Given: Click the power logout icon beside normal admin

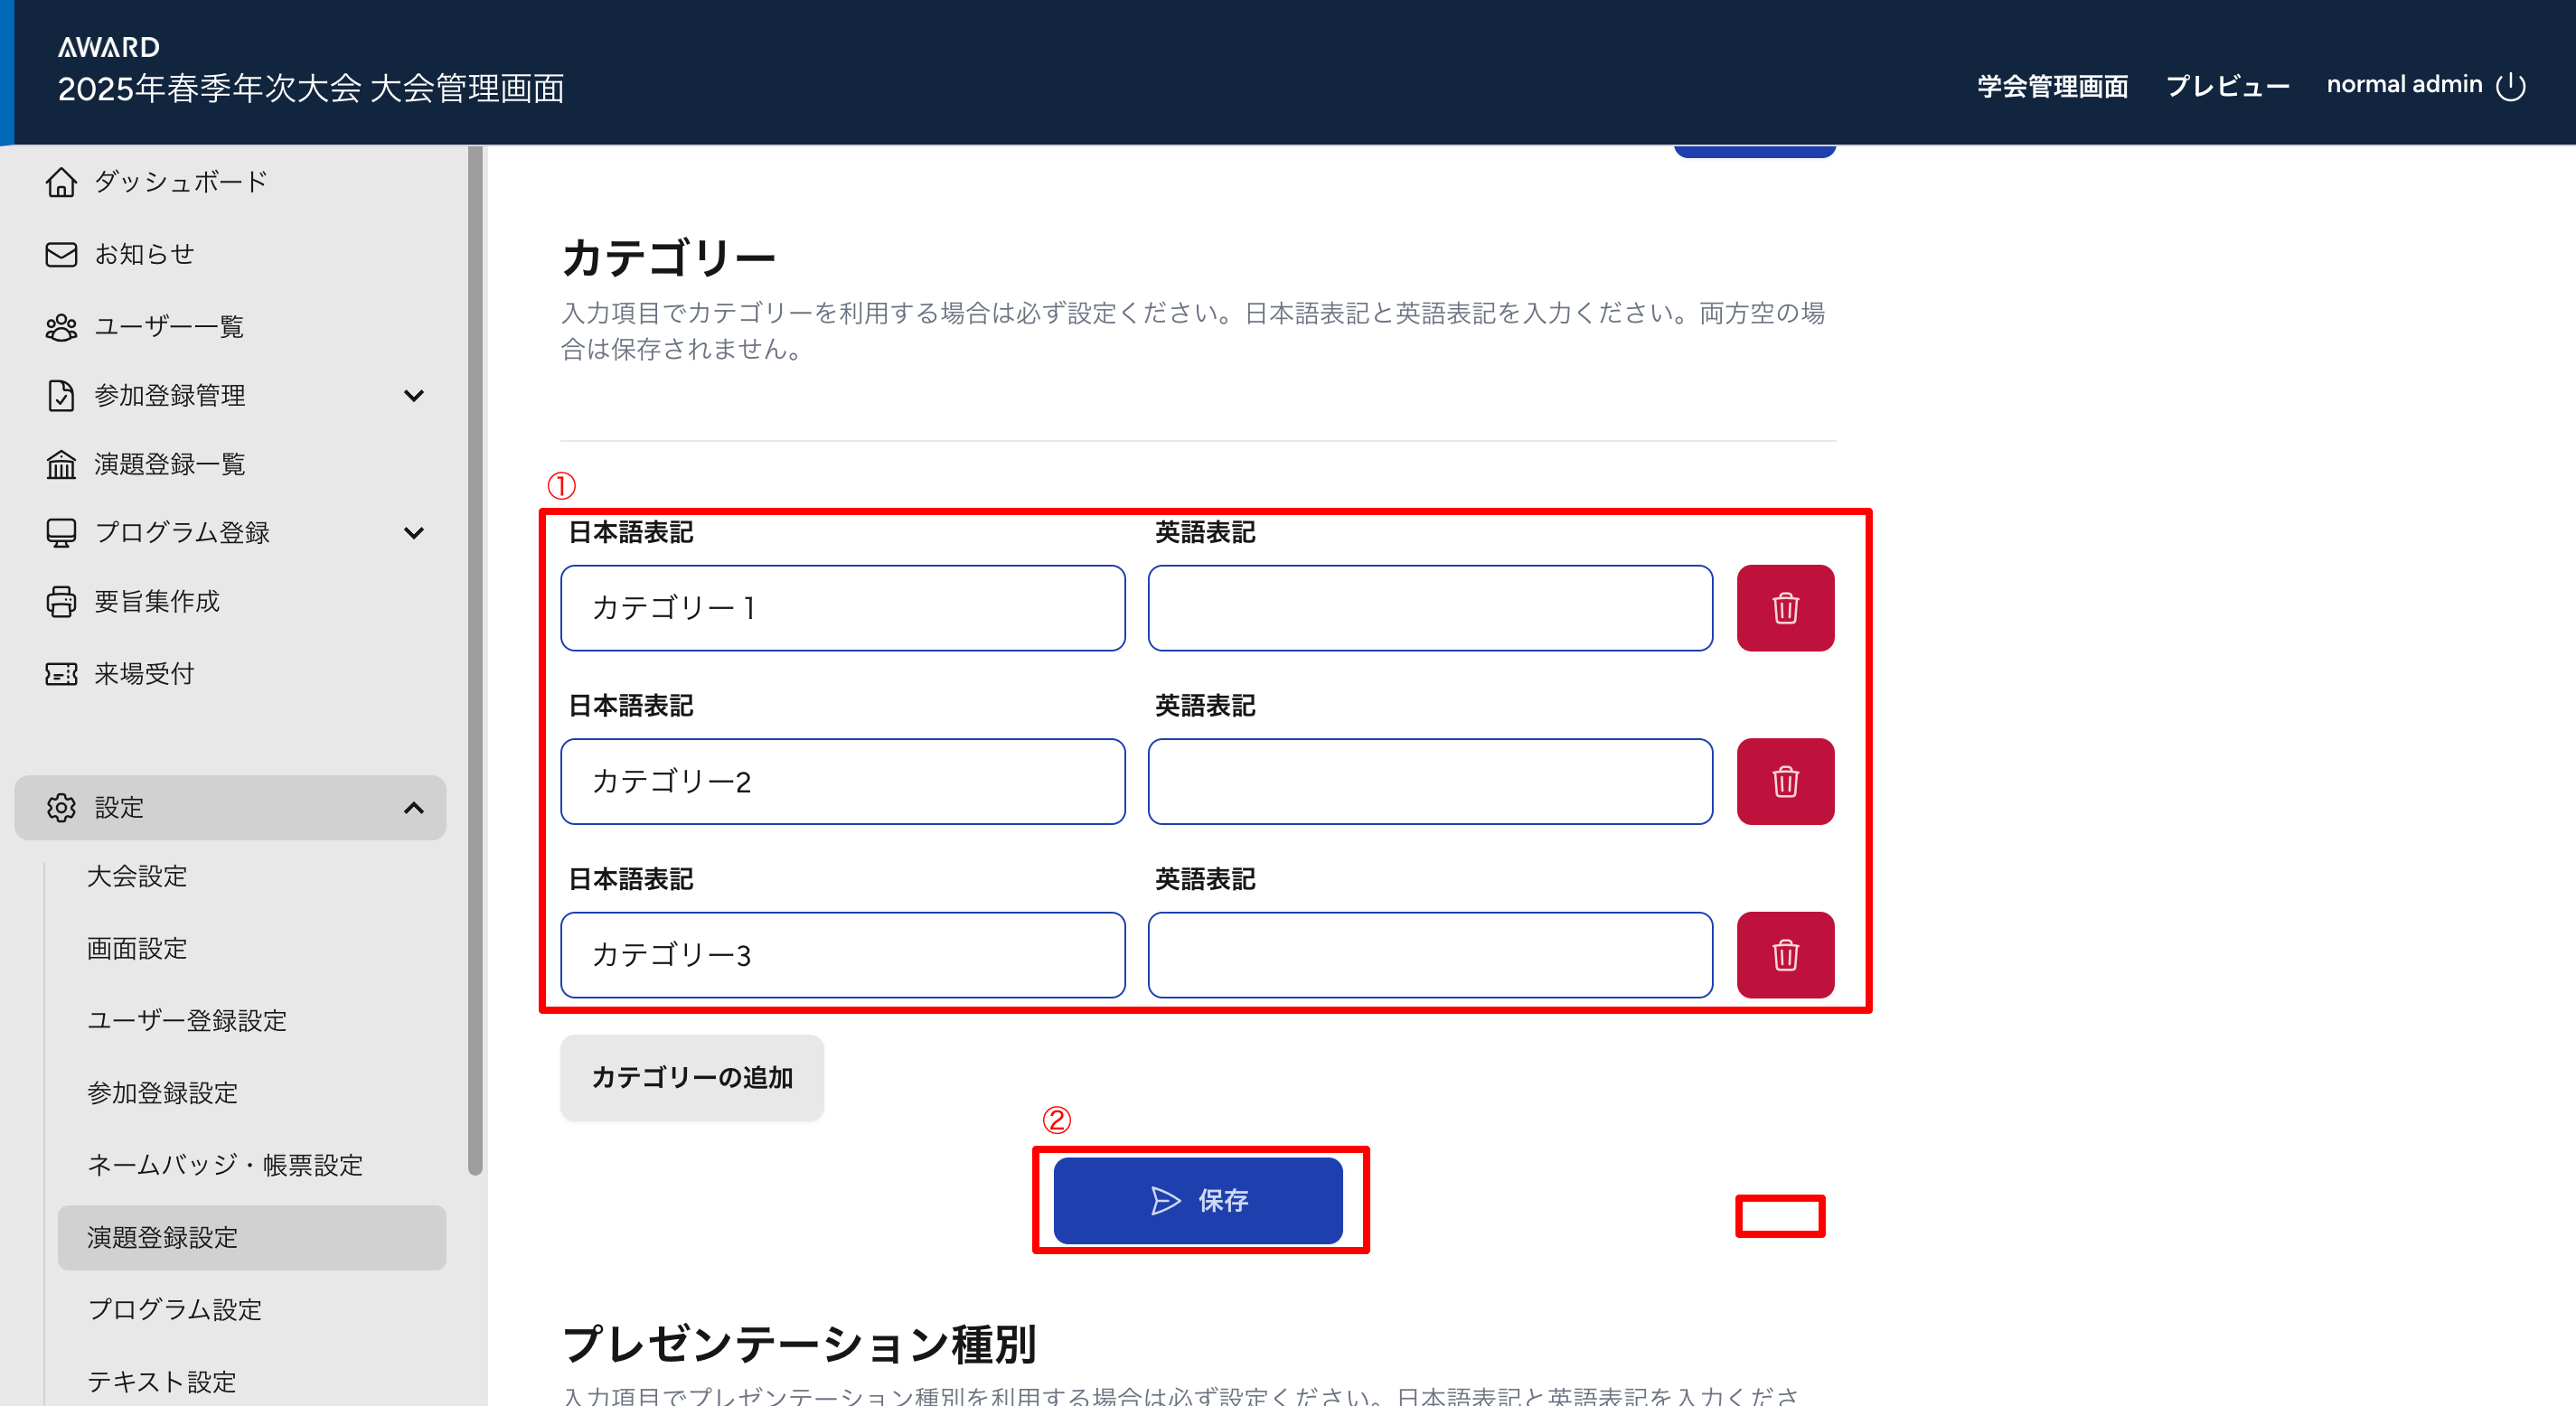Looking at the screenshot, I should 2510,86.
